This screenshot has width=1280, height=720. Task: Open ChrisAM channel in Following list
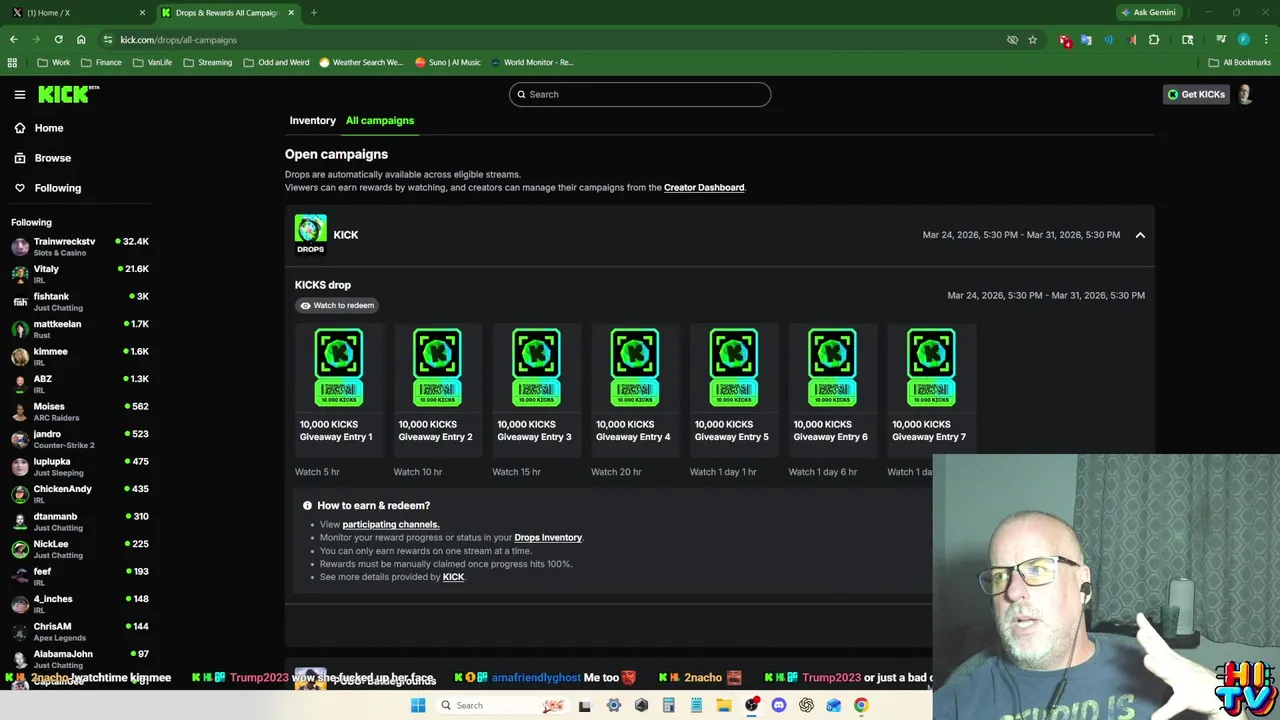(x=80, y=631)
